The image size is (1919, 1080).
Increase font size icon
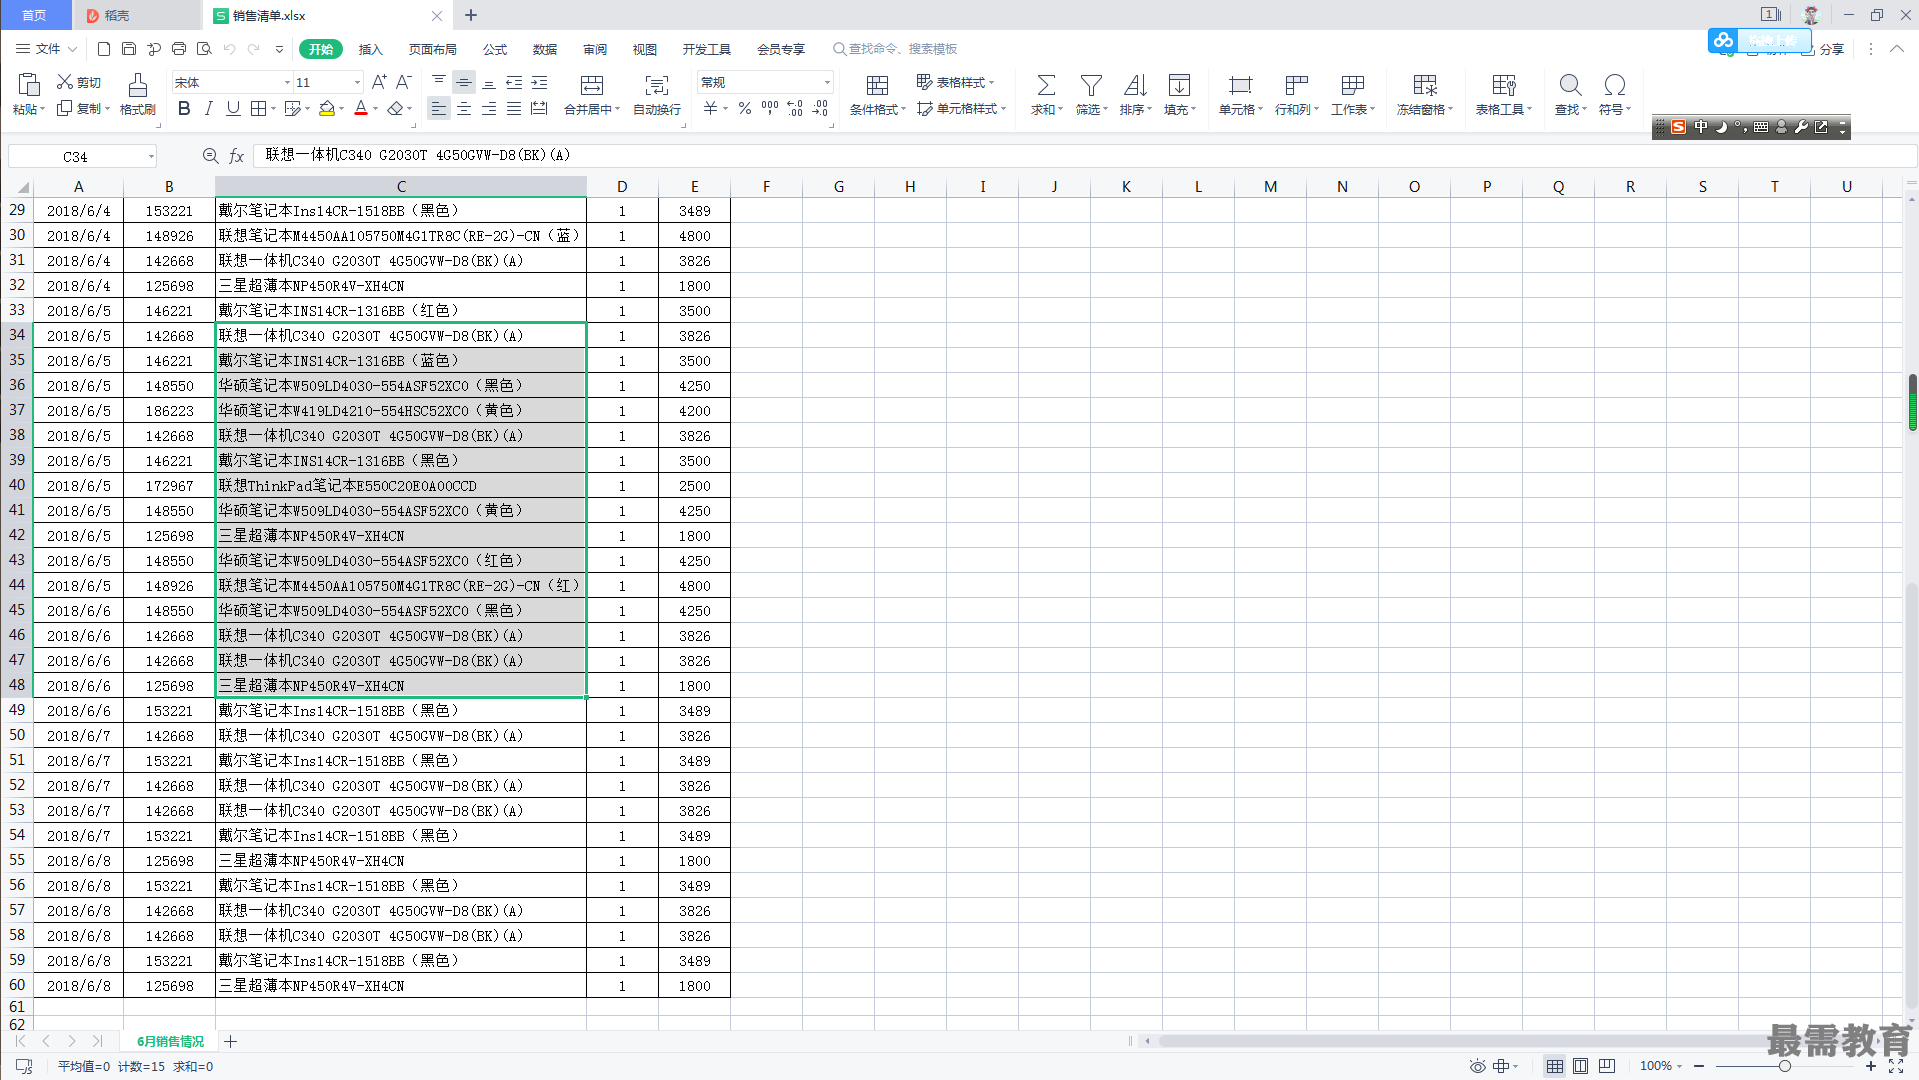pos(379,82)
